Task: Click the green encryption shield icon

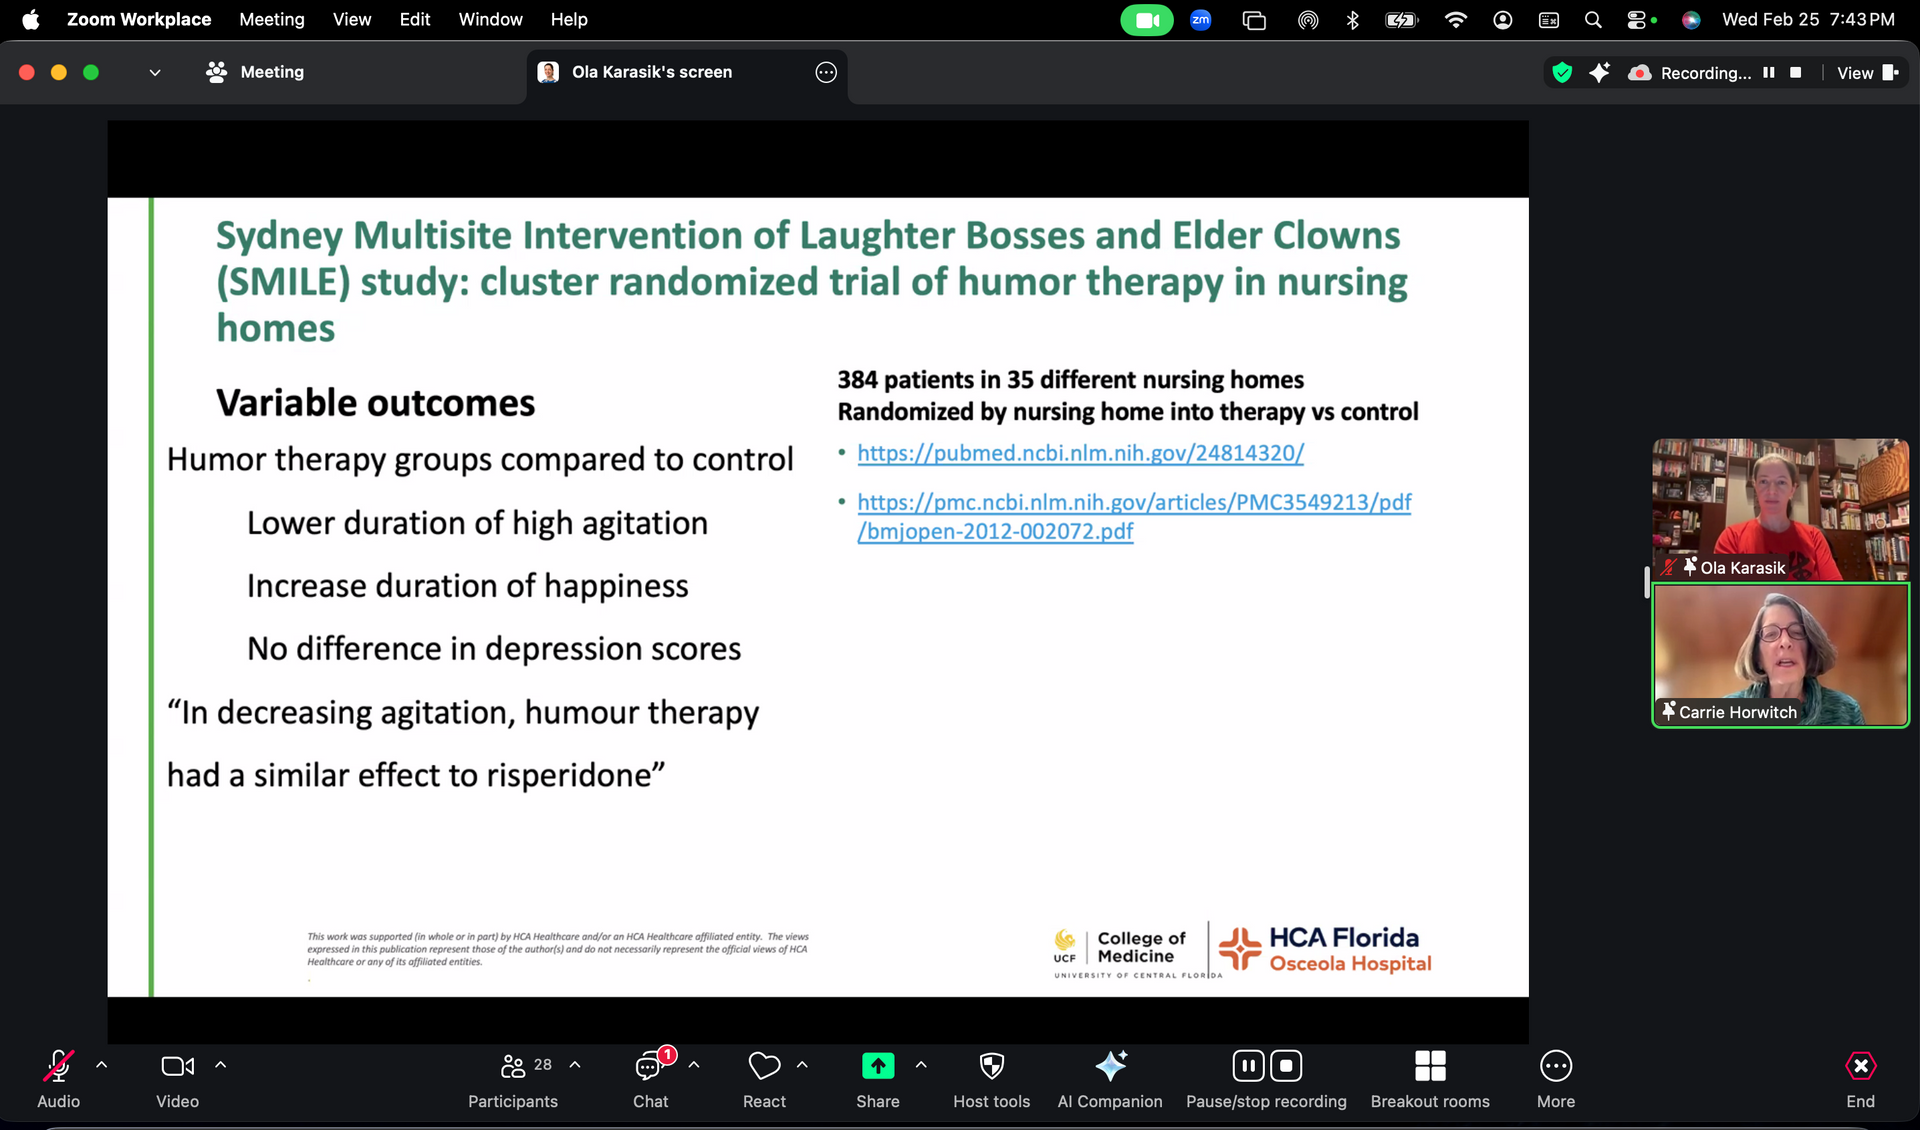Action: [1561, 72]
